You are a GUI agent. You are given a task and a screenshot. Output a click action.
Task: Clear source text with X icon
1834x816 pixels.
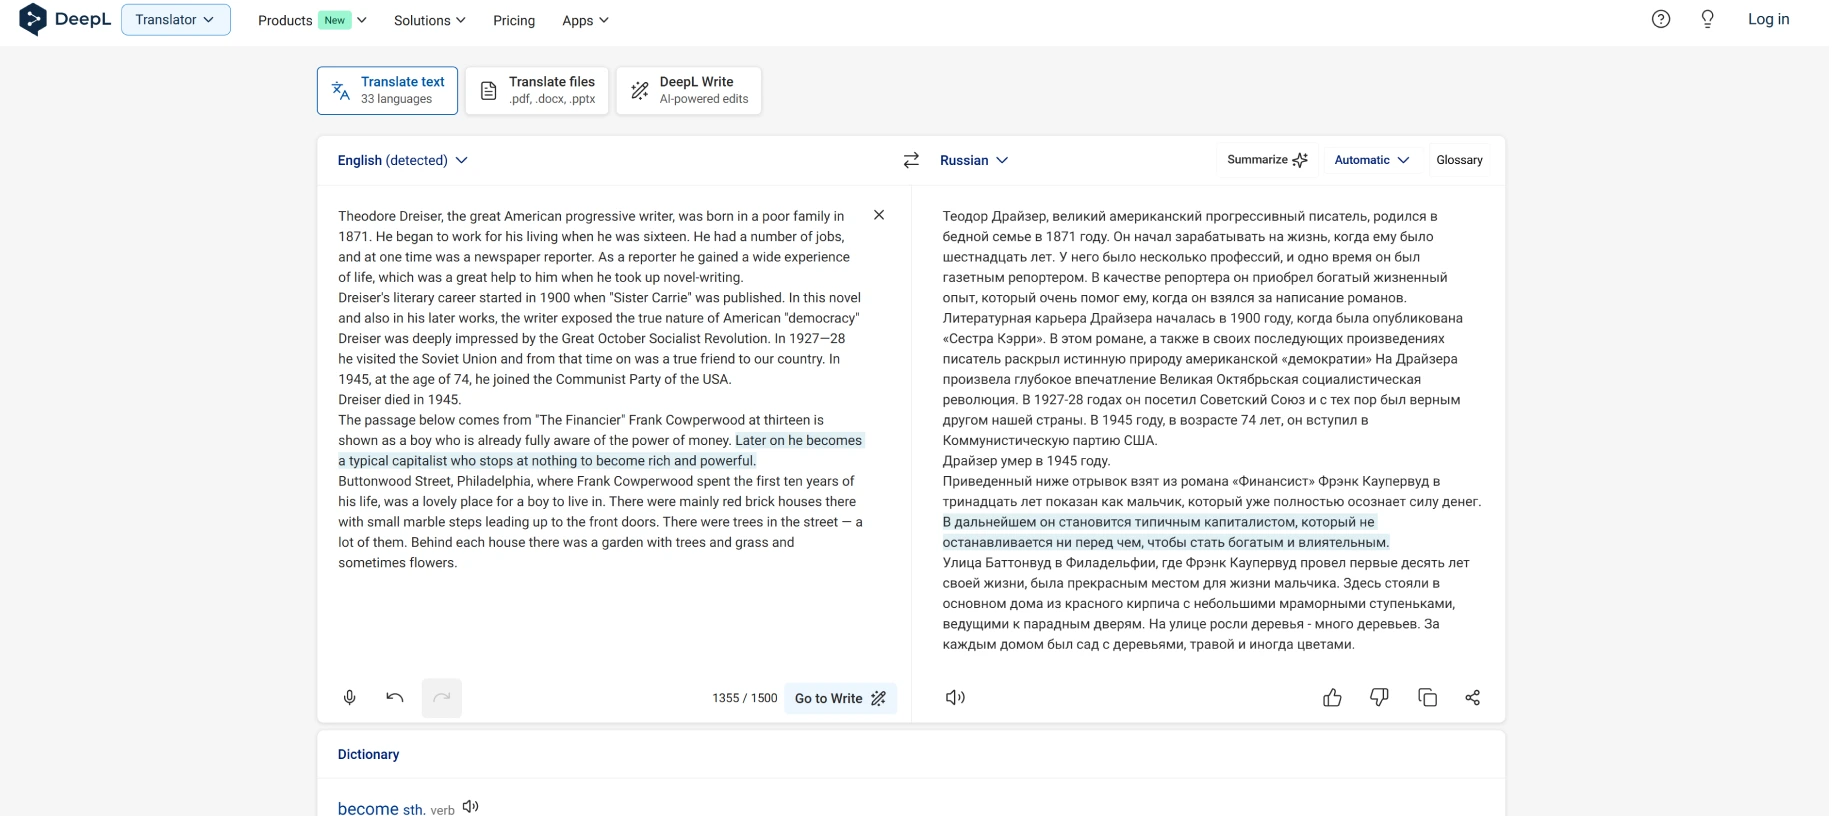879,215
